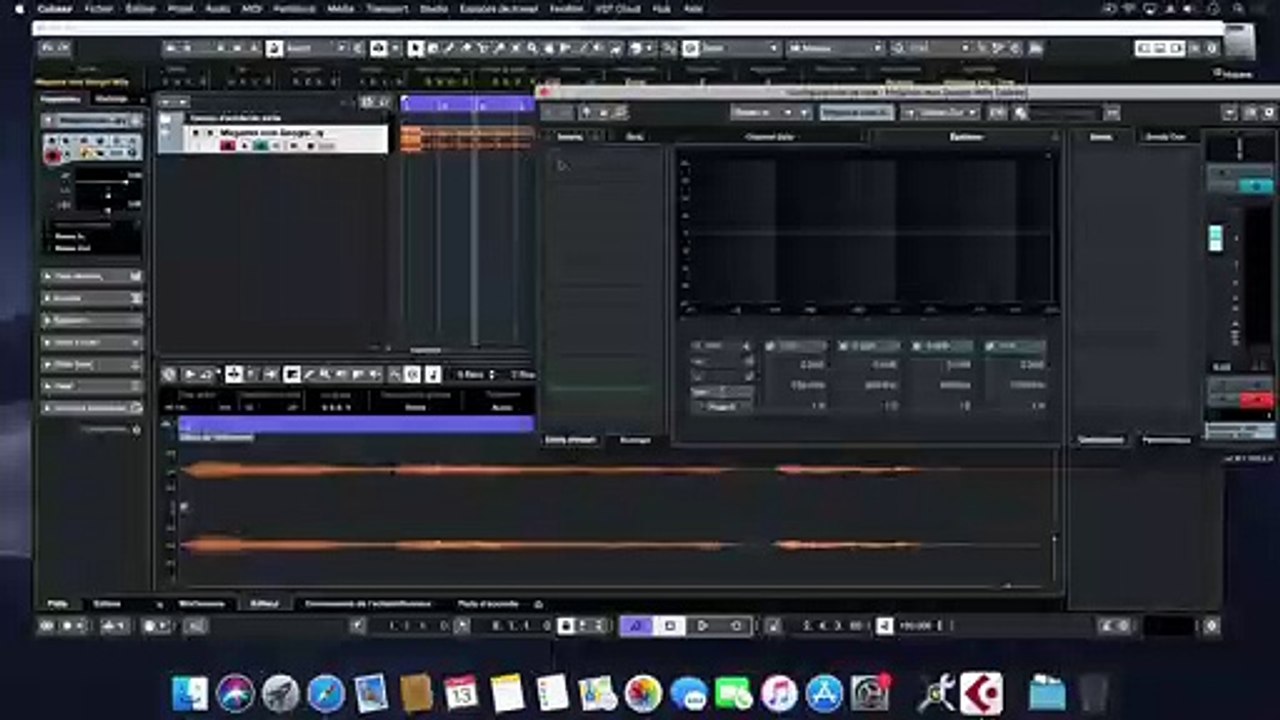Click Panoramique button below sends rack

coord(1166,440)
